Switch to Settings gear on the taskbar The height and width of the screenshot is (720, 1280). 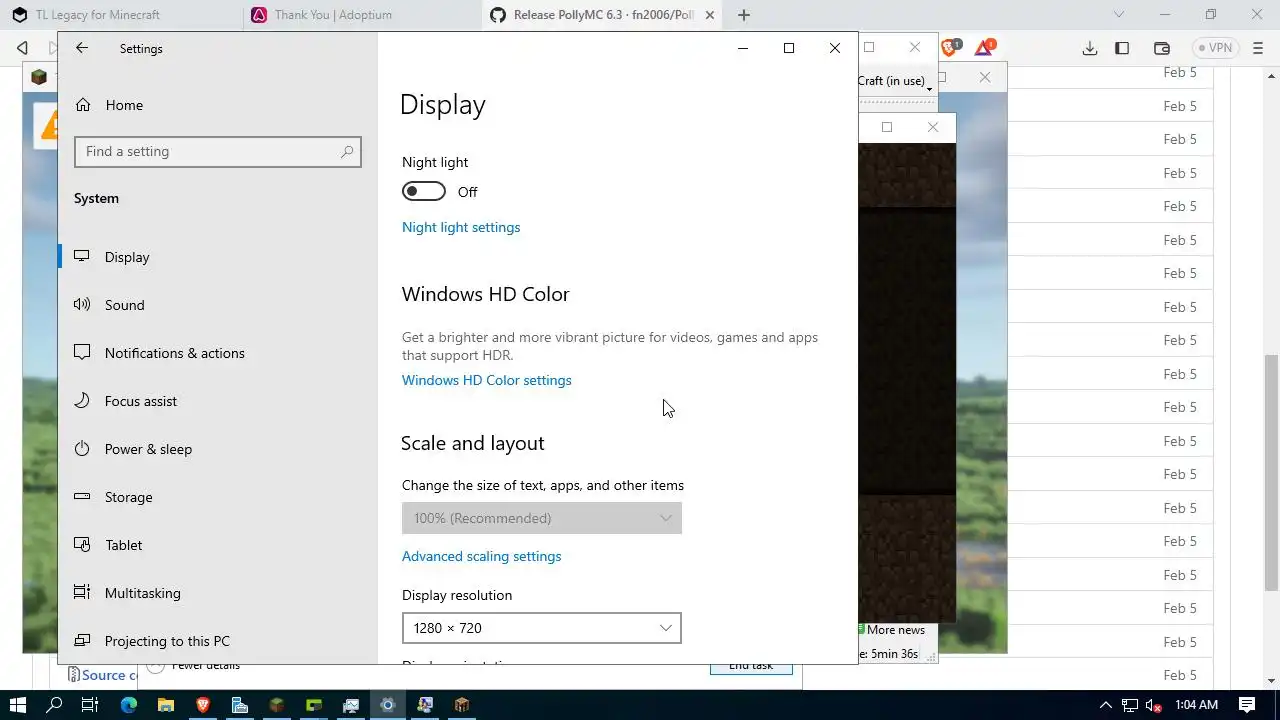tap(388, 705)
